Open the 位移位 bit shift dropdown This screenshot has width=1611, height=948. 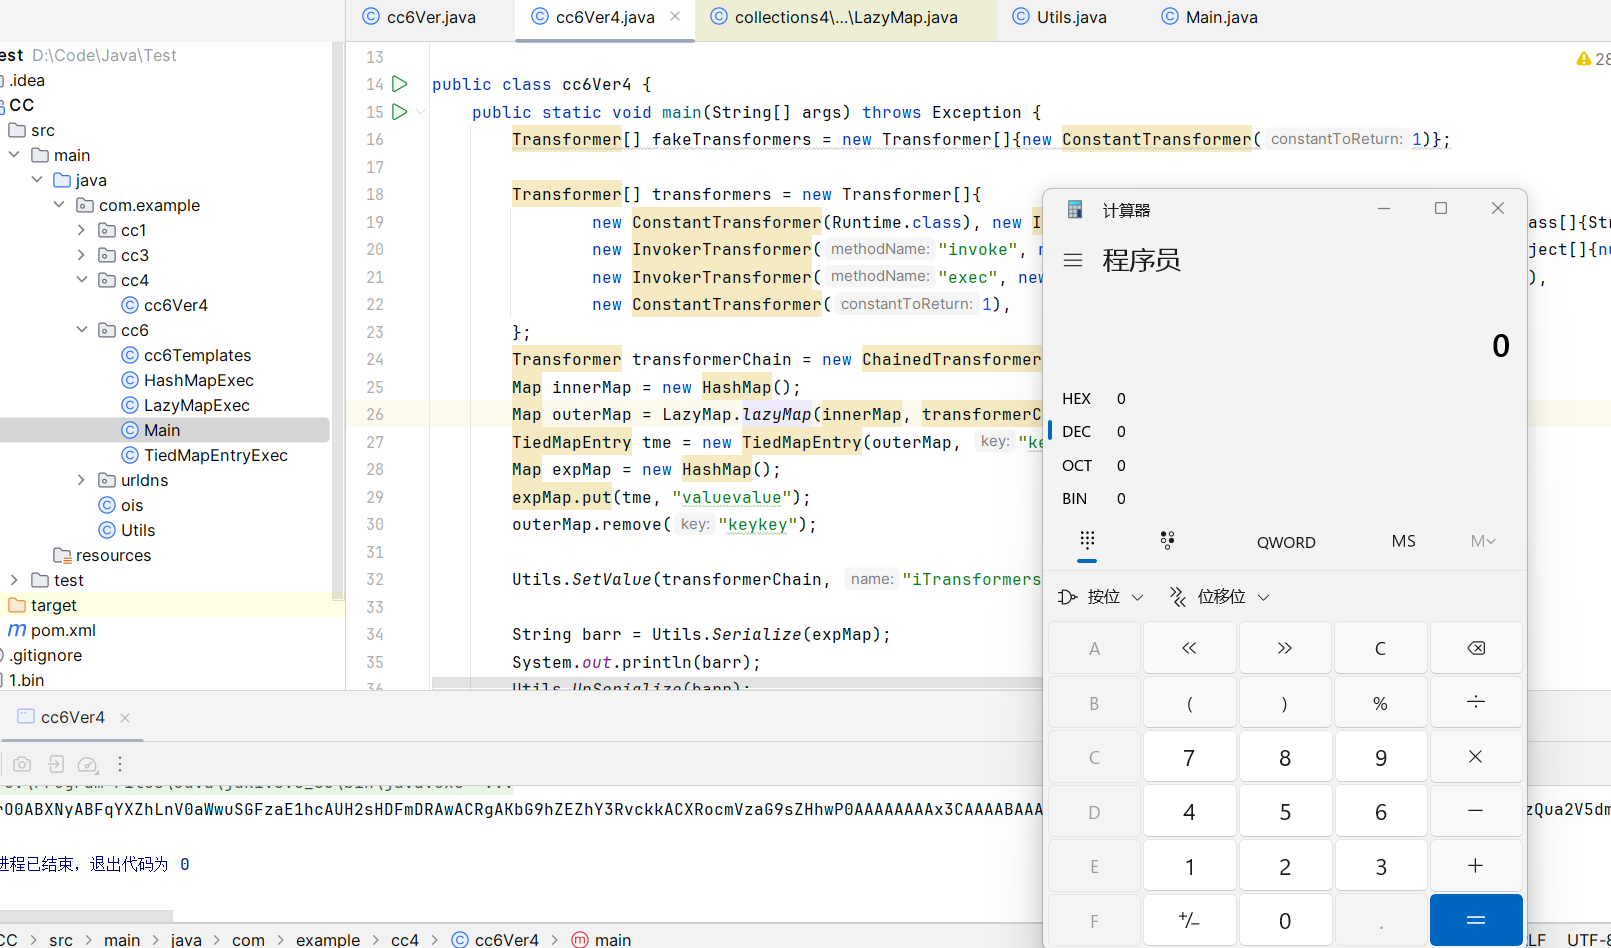click(1220, 597)
